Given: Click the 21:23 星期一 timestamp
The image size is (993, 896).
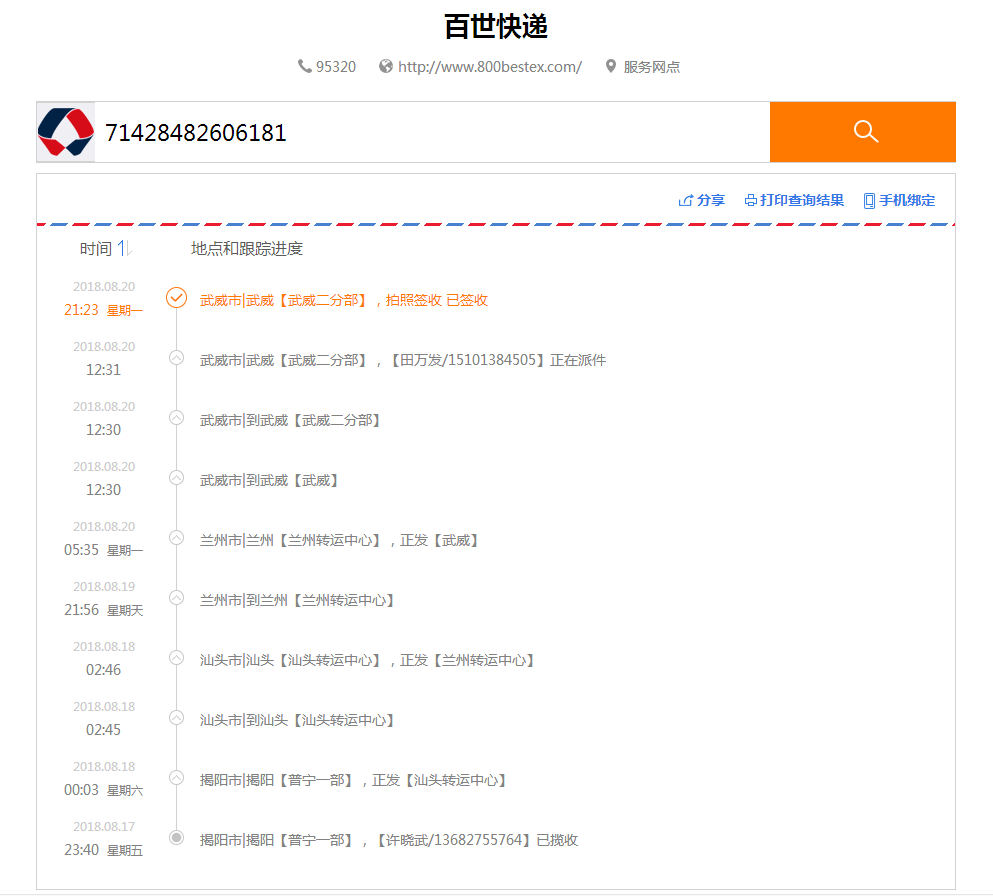Looking at the screenshot, I should pos(103,310).
